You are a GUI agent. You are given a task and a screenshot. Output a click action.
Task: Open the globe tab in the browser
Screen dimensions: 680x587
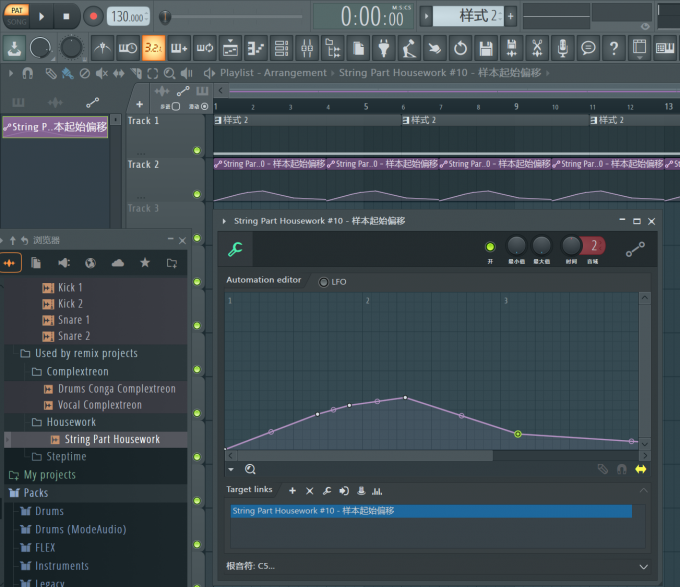coord(90,263)
